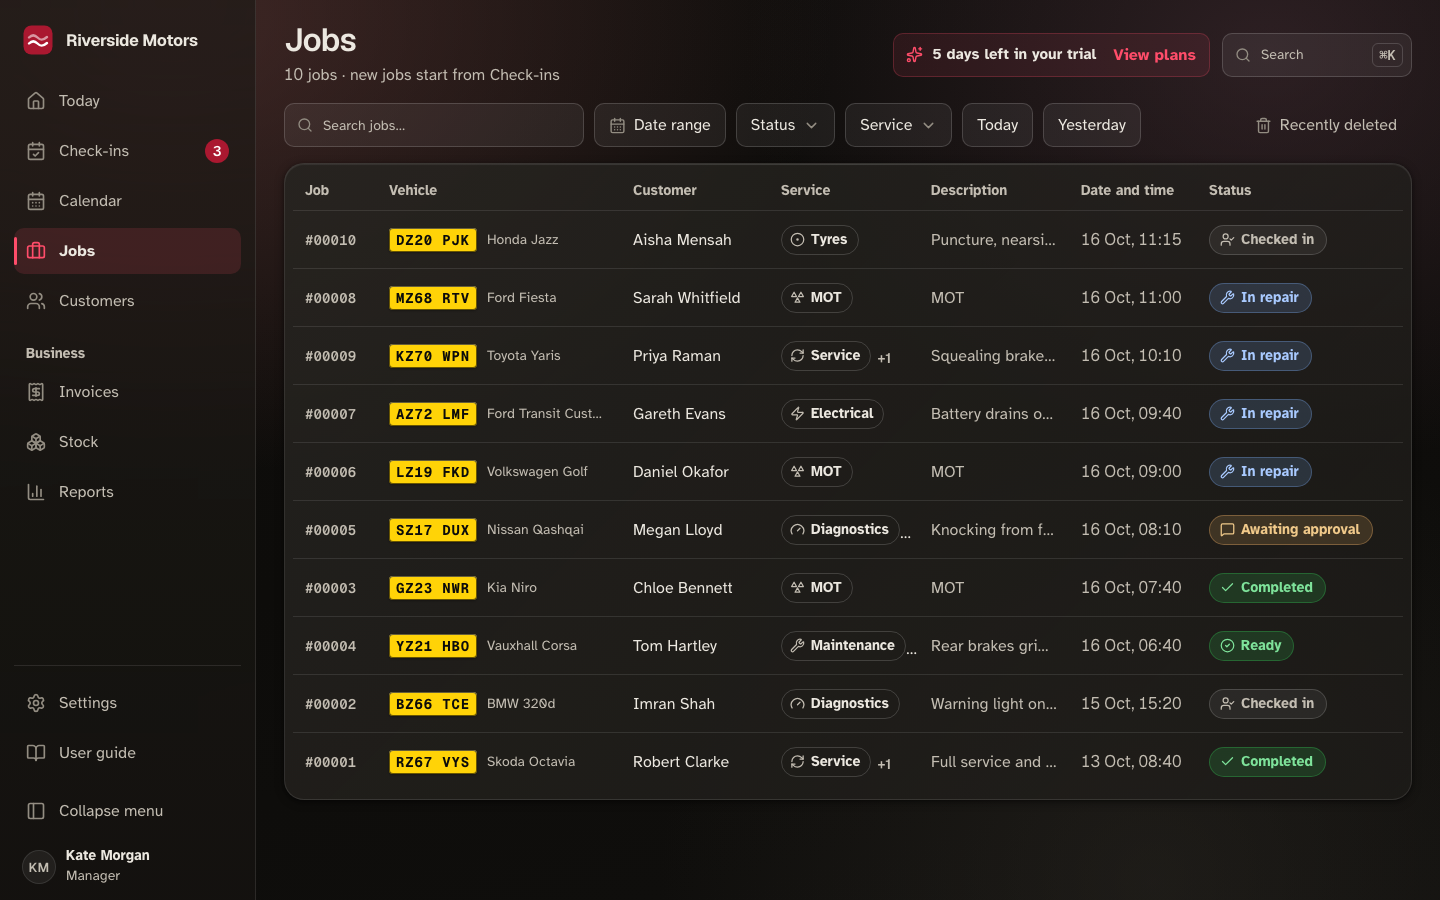Image resolution: width=1440 pixels, height=900 pixels.
Task: Click Checked in status for Imran Shah
Action: tap(1267, 704)
